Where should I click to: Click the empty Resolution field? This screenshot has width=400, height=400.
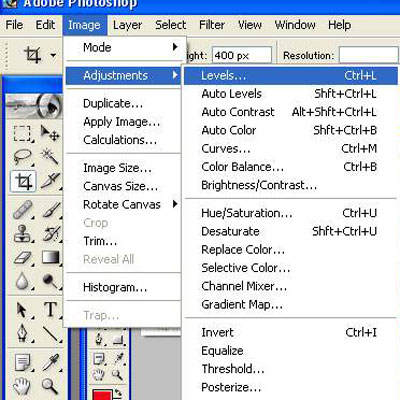pos(369,55)
